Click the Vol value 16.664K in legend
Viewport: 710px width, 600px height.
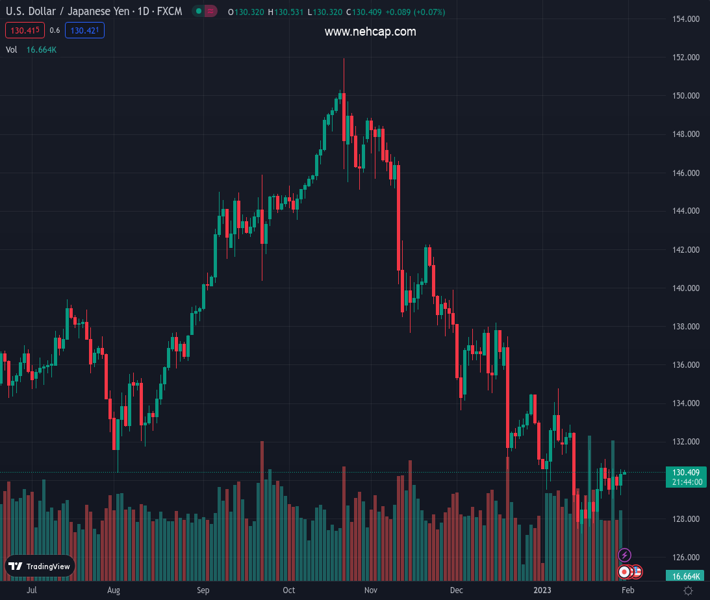pos(41,49)
